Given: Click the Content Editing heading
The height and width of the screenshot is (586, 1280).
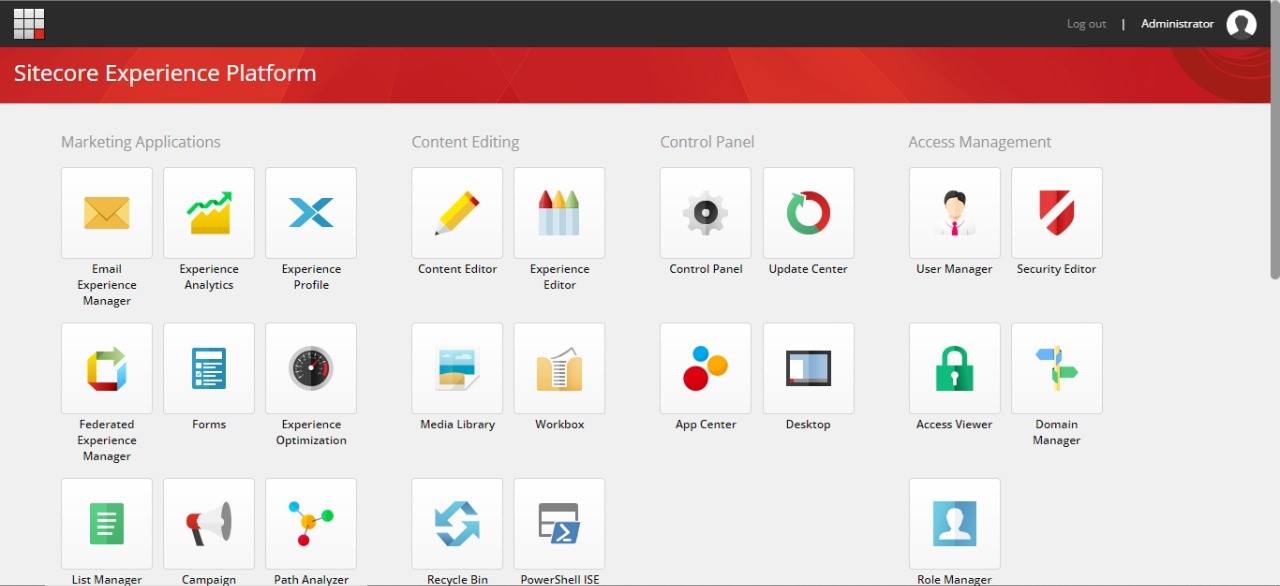Looking at the screenshot, I should tap(465, 142).
